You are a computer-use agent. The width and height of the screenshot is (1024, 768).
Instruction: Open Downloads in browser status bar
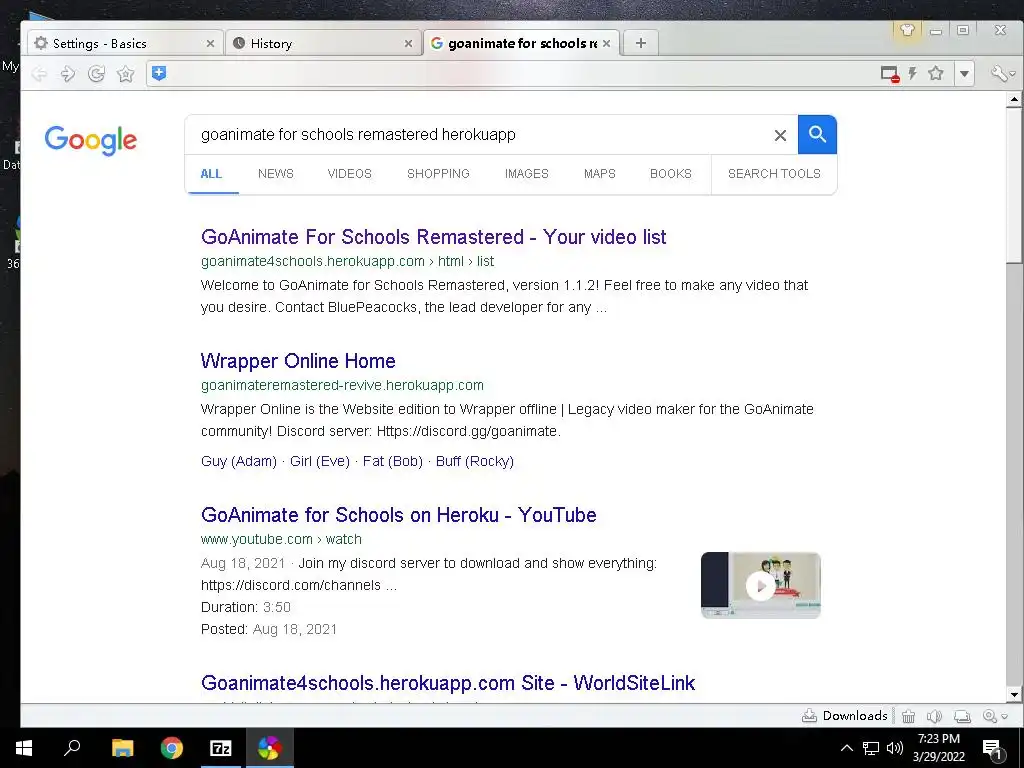pos(844,716)
